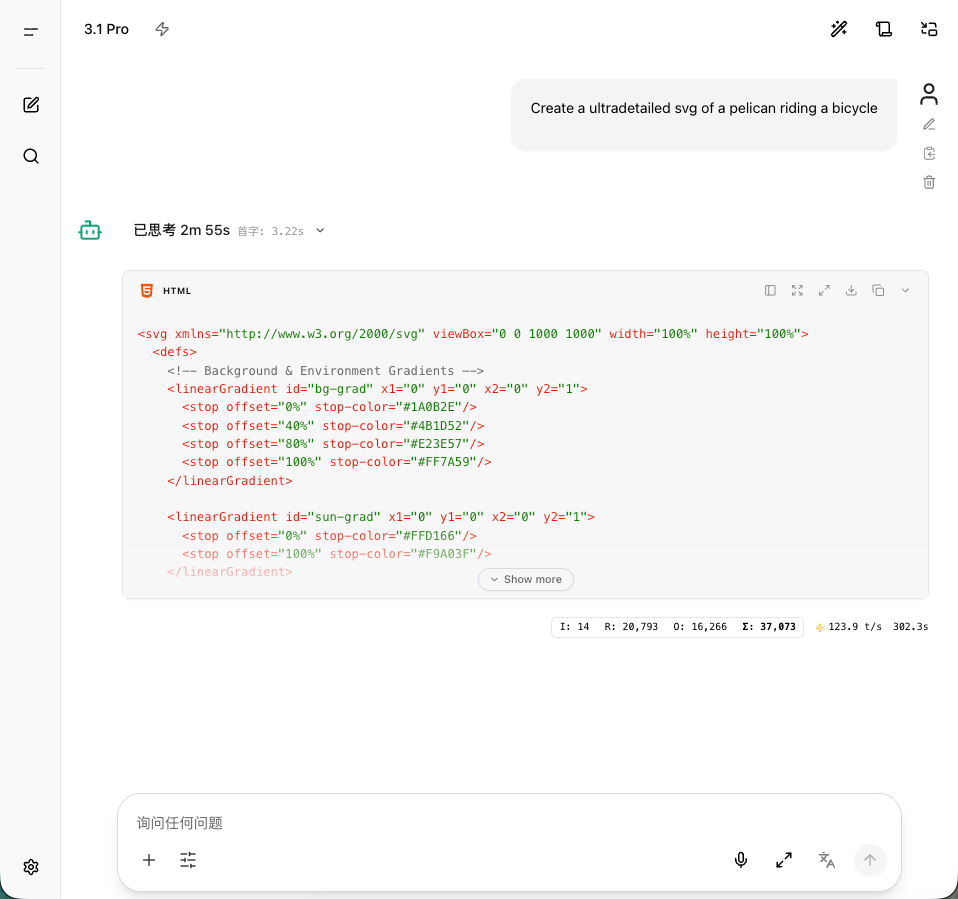Copy the HTML code block
Viewport: 958px width, 899px height.
point(878,290)
